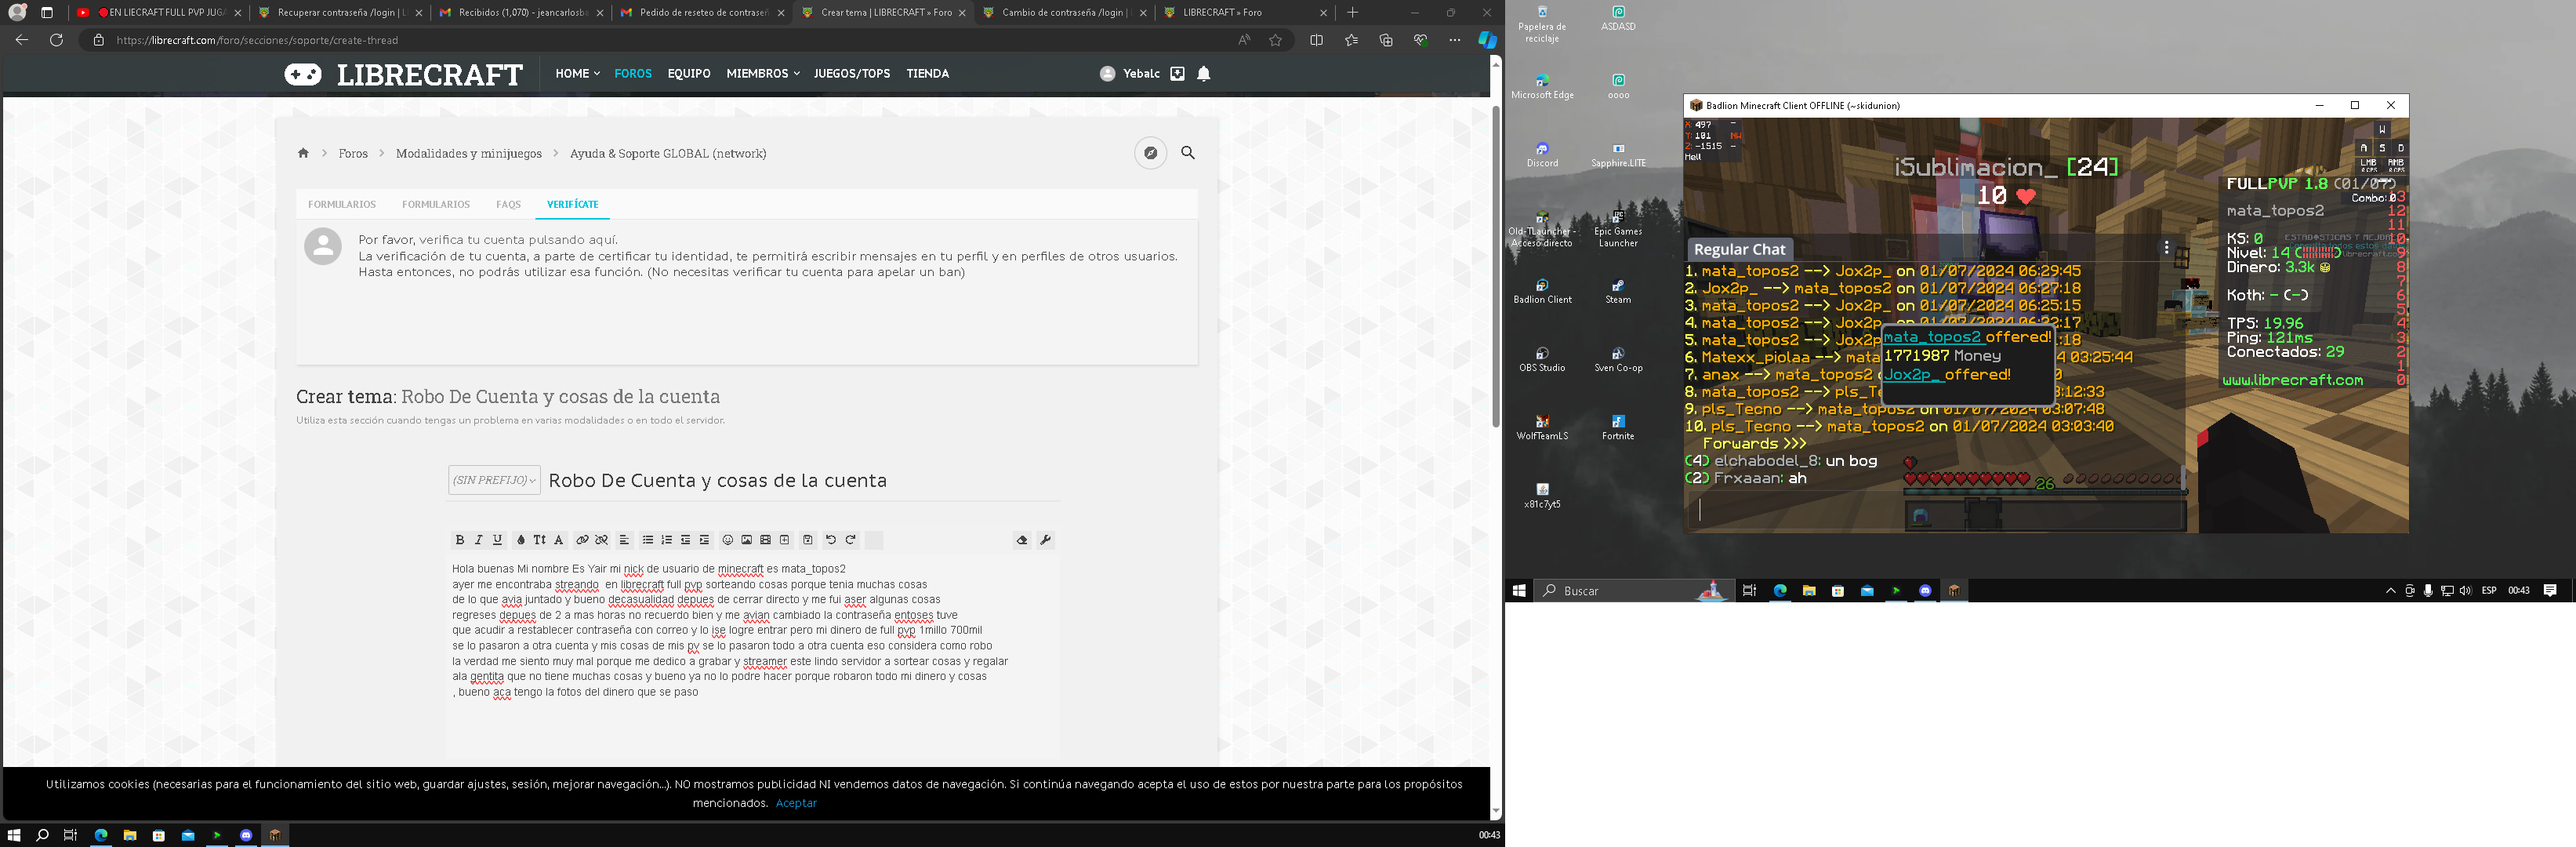The height and width of the screenshot is (847, 2576).
Task: Reload the page in Edge
Action: point(56,40)
